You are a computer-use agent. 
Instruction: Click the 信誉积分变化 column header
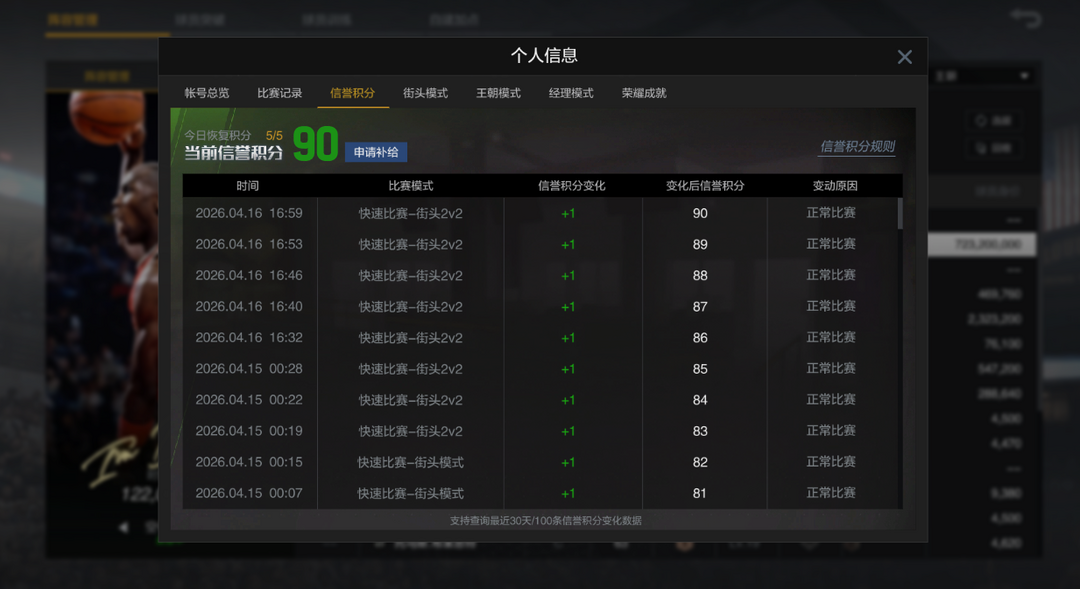point(572,186)
